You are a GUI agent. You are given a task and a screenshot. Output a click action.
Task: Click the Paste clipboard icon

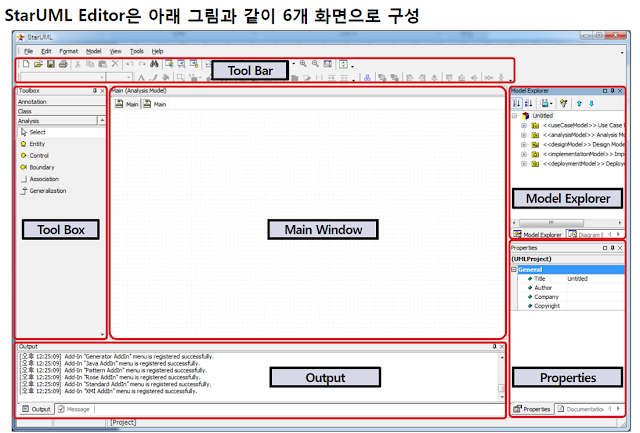pos(102,64)
